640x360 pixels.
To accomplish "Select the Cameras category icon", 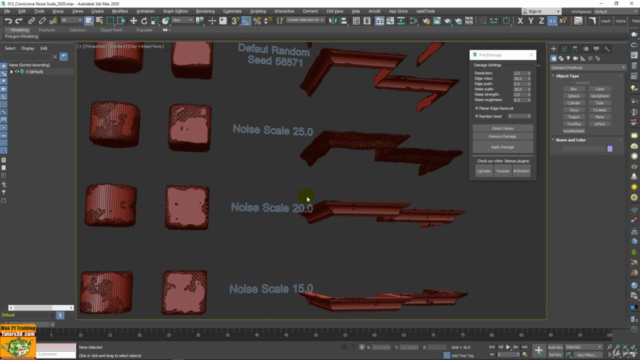I will click(x=576, y=59).
